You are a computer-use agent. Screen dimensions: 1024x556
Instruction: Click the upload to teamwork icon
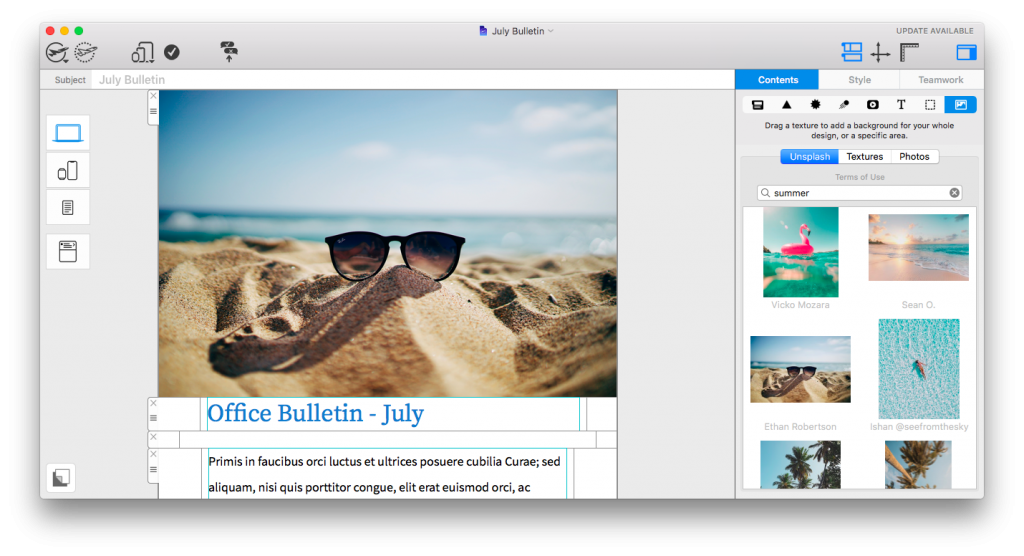229,52
